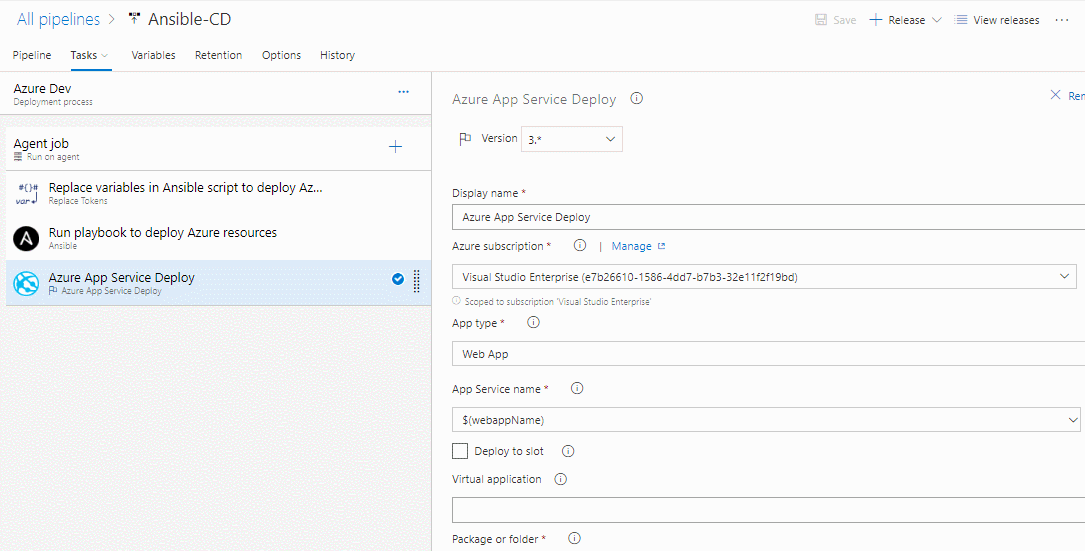Click the App type info icon
The height and width of the screenshot is (551, 1085).
click(534, 323)
